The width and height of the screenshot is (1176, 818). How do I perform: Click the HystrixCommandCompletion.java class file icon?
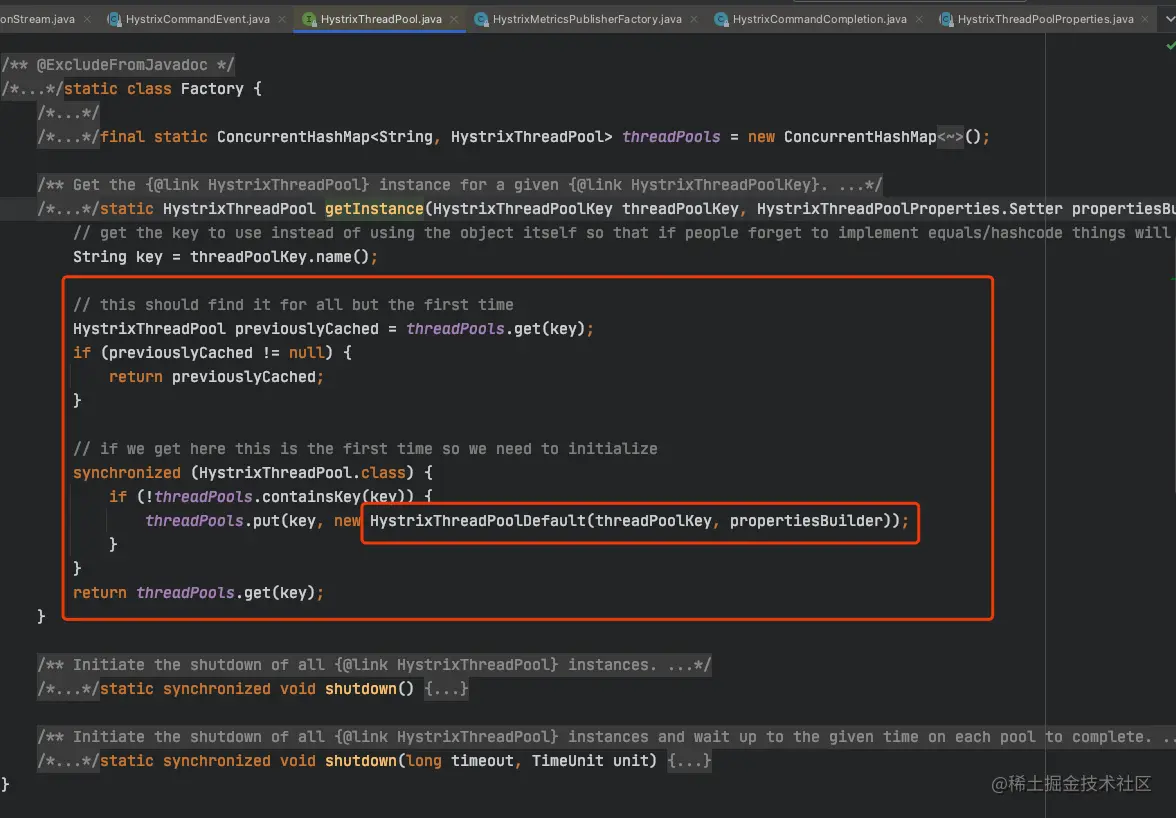(x=721, y=19)
